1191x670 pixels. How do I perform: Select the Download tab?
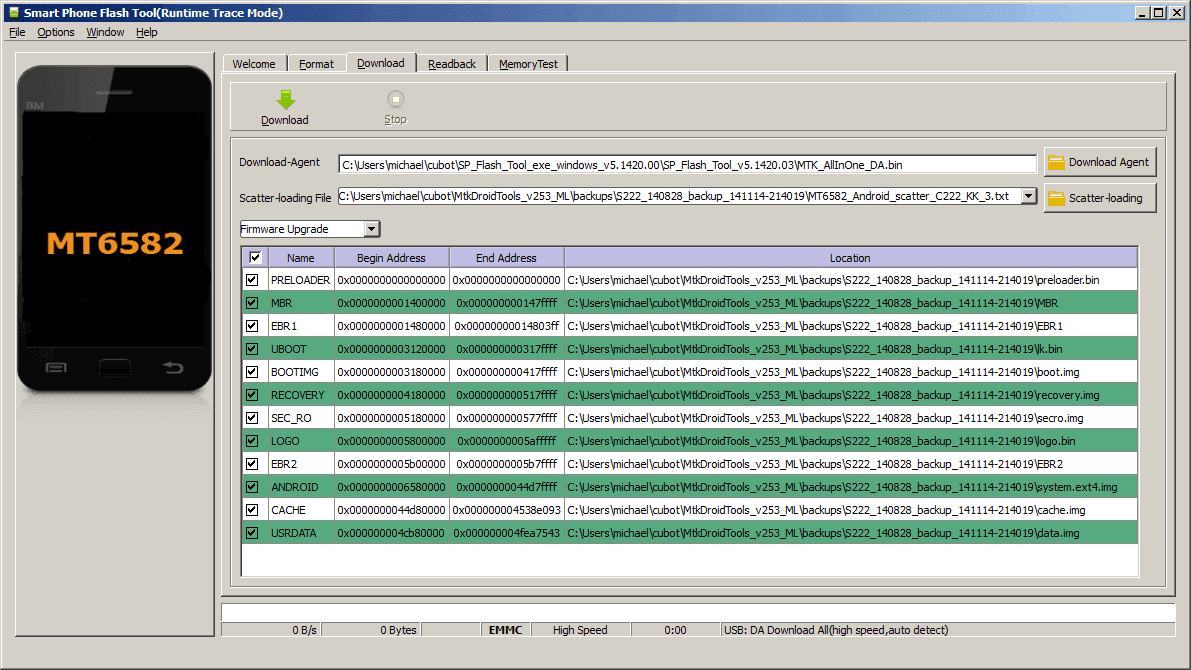(381, 63)
